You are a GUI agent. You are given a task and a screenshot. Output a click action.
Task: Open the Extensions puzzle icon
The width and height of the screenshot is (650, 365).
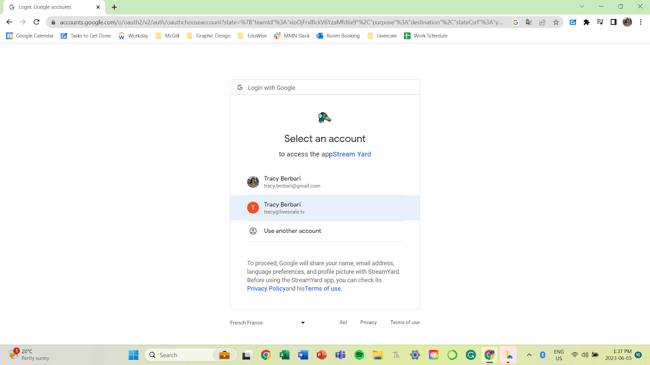coord(586,22)
